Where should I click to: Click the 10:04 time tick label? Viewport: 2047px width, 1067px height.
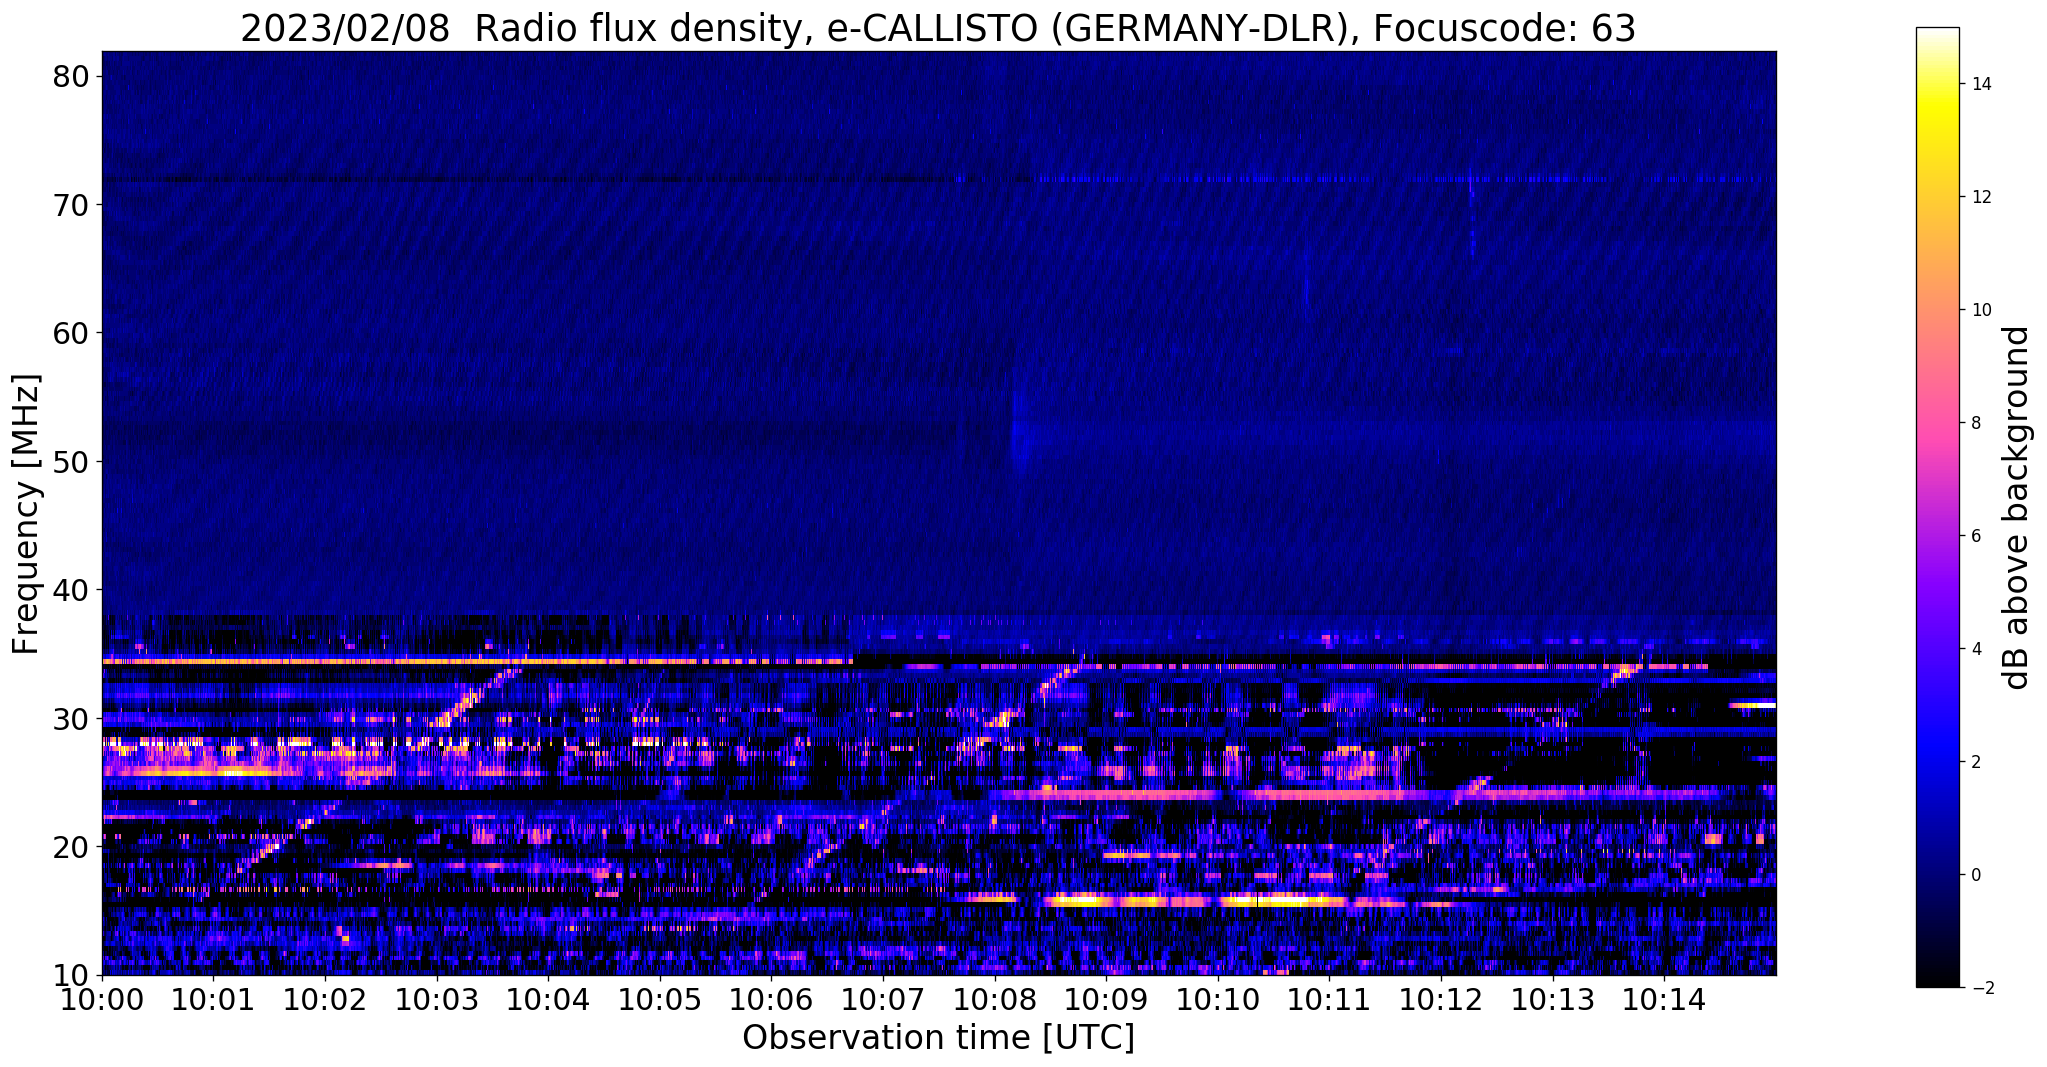click(548, 999)
